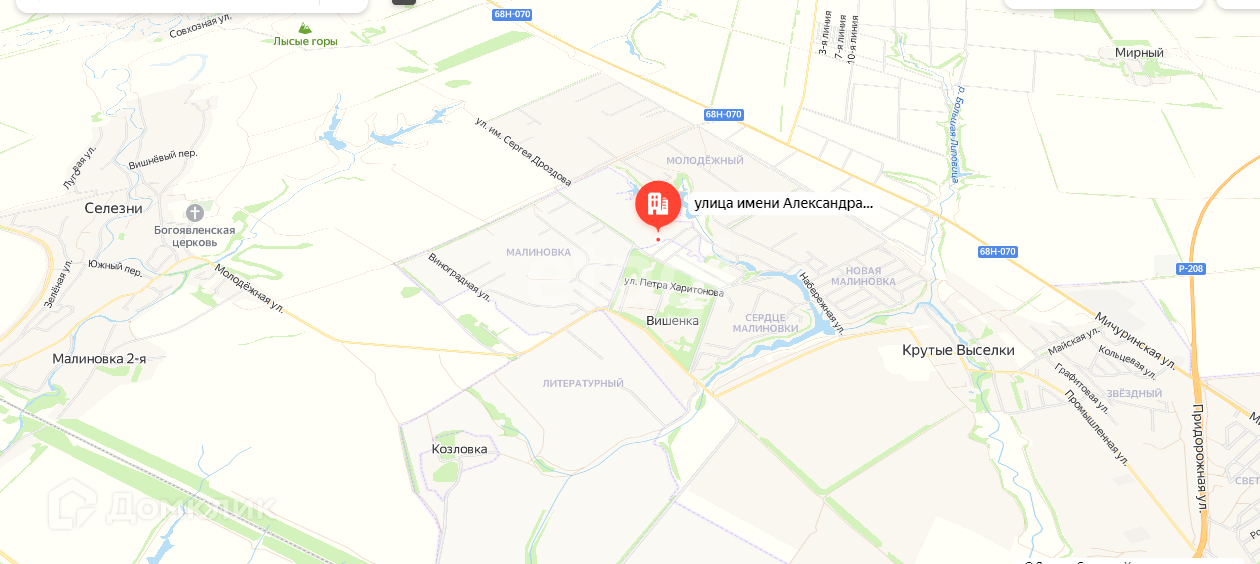The image size is (1260, 564).
Task: Select the Крутые Выселки locality label
Action: 958,350
